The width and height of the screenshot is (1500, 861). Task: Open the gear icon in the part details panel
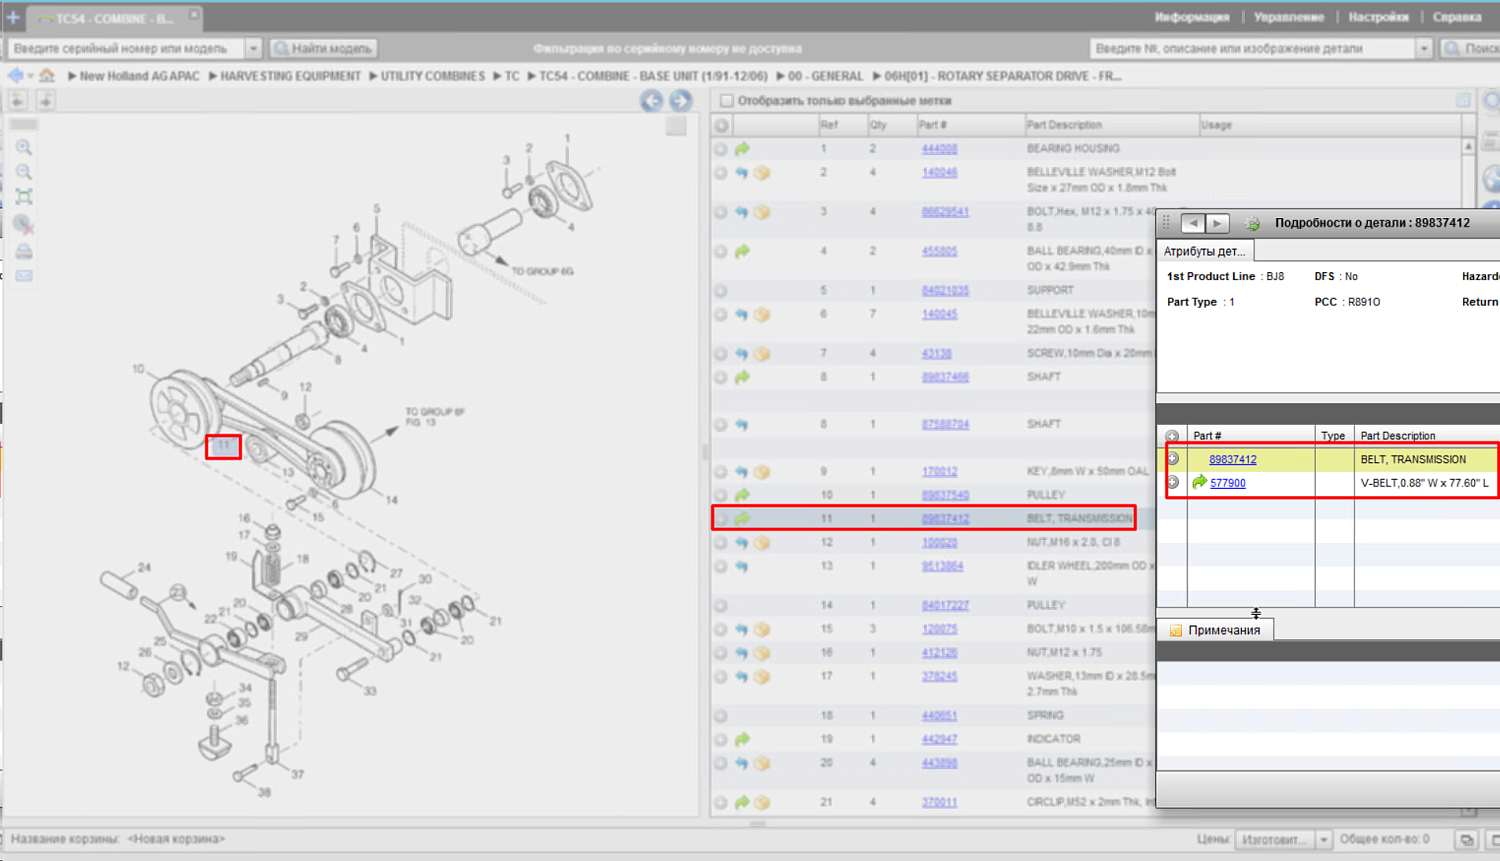click(x=1252, y=224)
